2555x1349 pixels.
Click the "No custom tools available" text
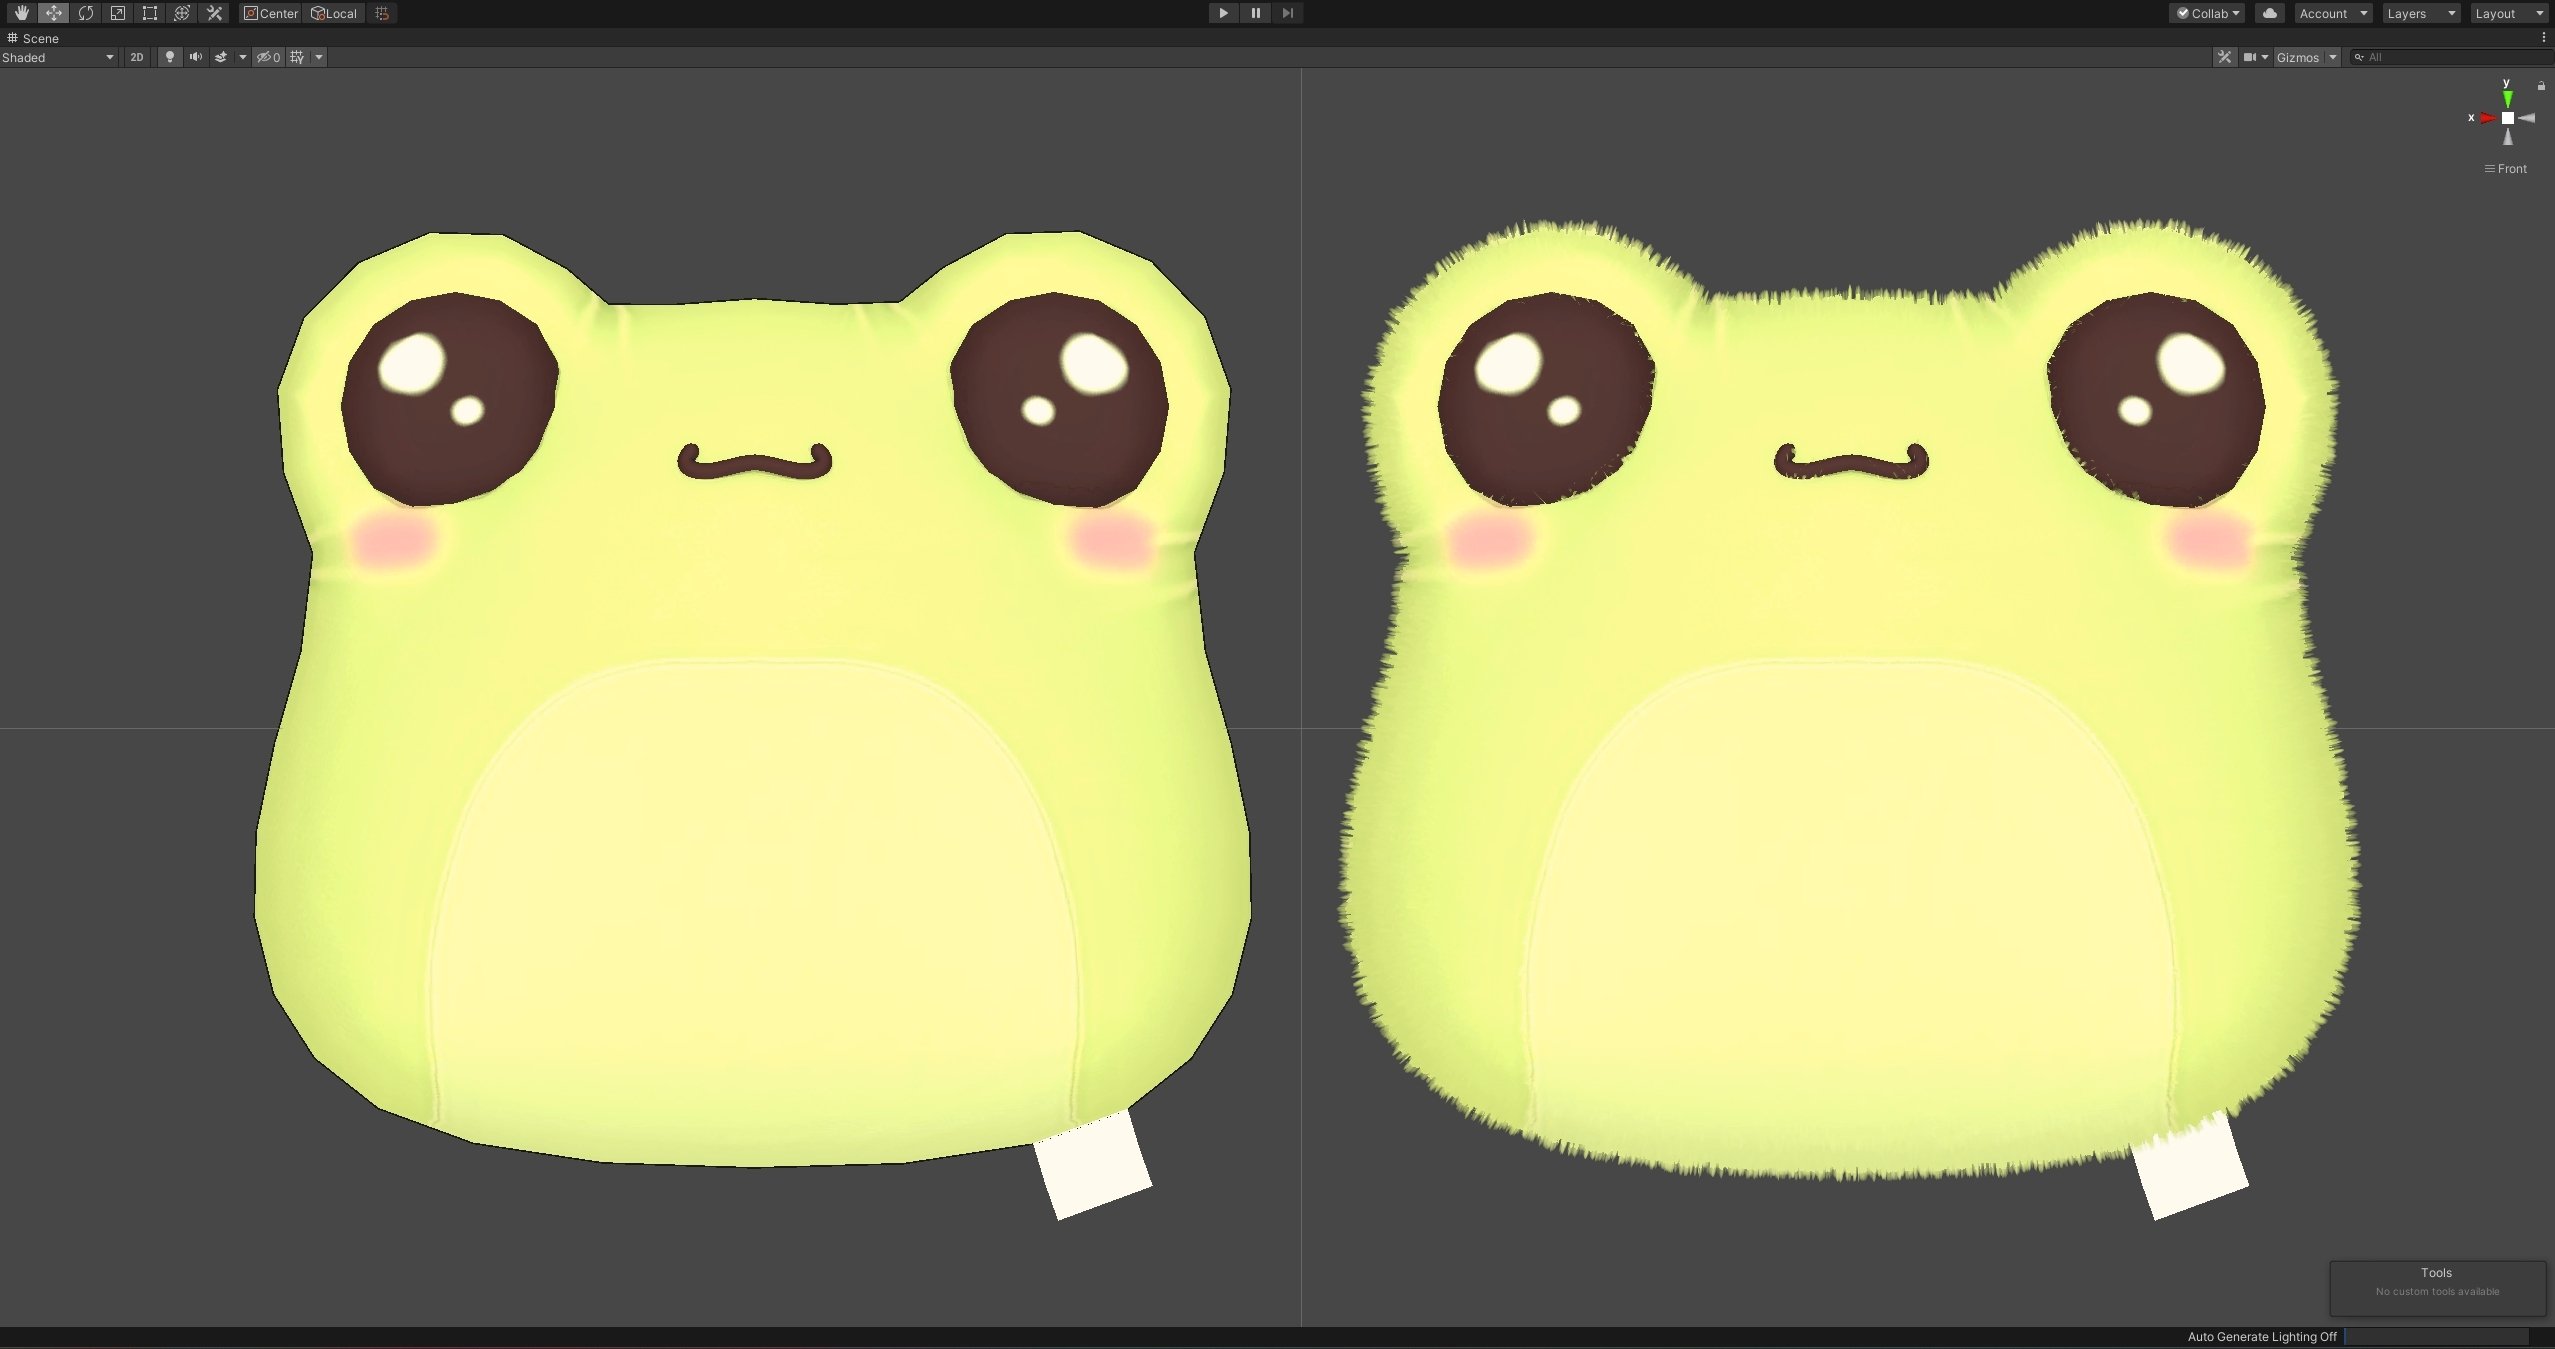tap(2437, 1292)
